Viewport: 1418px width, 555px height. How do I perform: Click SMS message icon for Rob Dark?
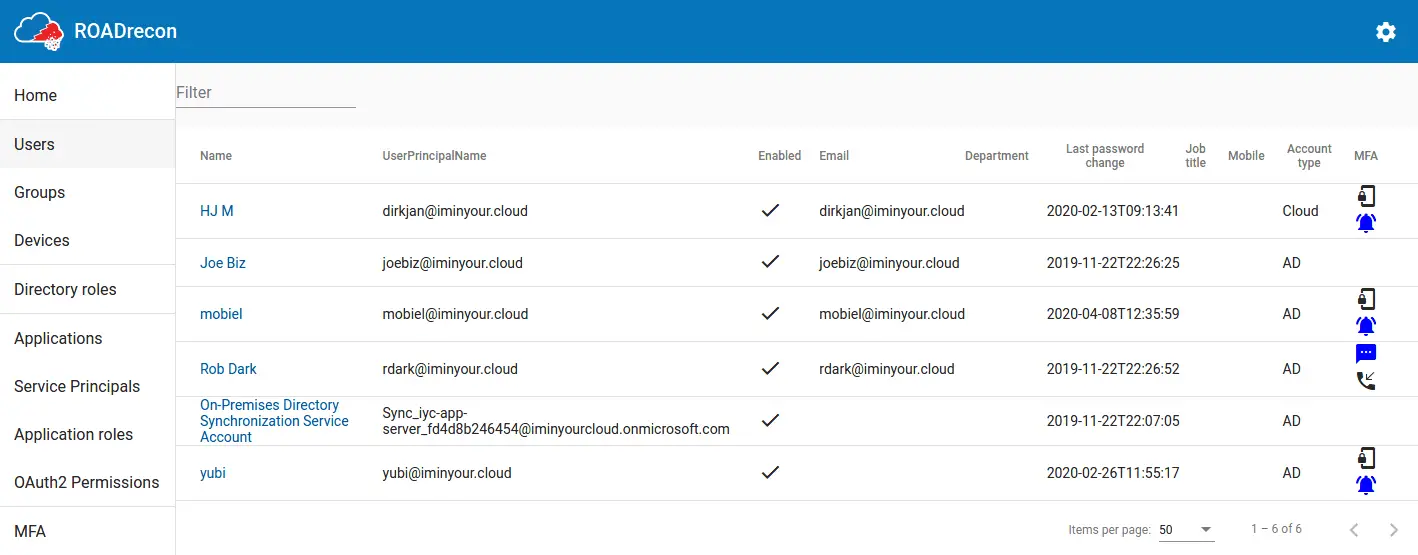click(x=1366, y=353)
